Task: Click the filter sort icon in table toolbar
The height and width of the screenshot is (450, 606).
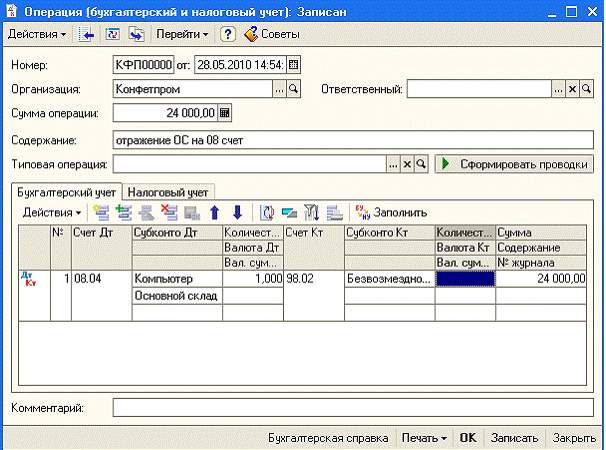Action: point(312,213)
